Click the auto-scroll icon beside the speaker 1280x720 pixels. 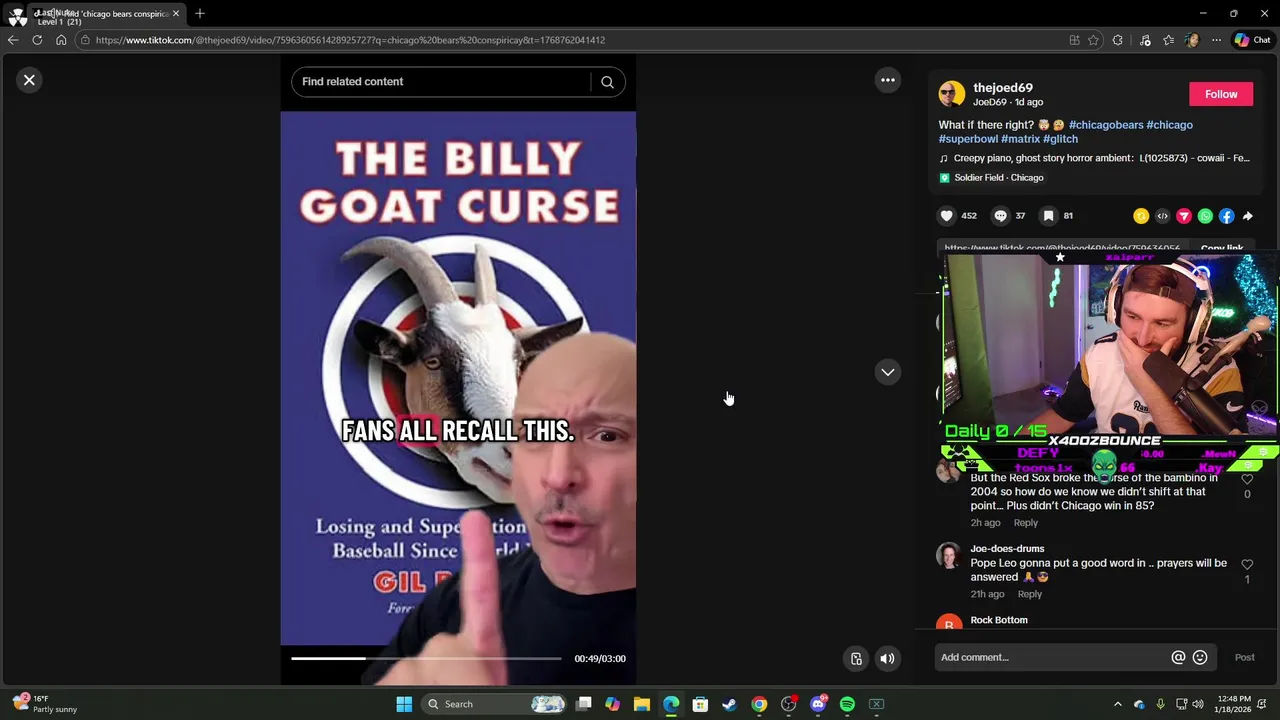click(856, 658)
